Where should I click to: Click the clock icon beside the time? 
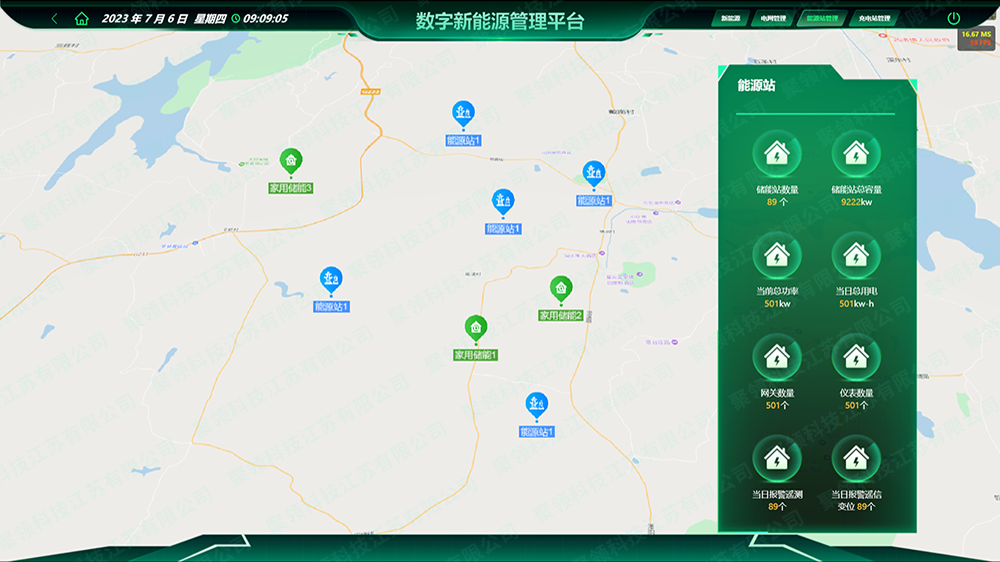pyautogui.click(x=235, y=18)
